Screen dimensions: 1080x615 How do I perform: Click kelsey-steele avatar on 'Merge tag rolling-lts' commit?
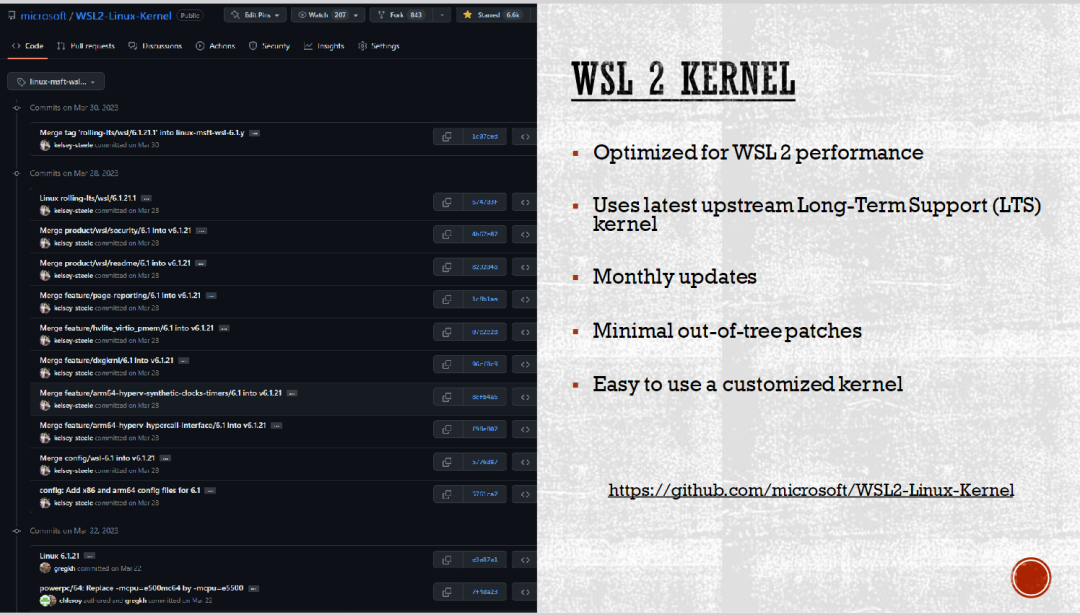pyautogui.click(x=45, y=145)
